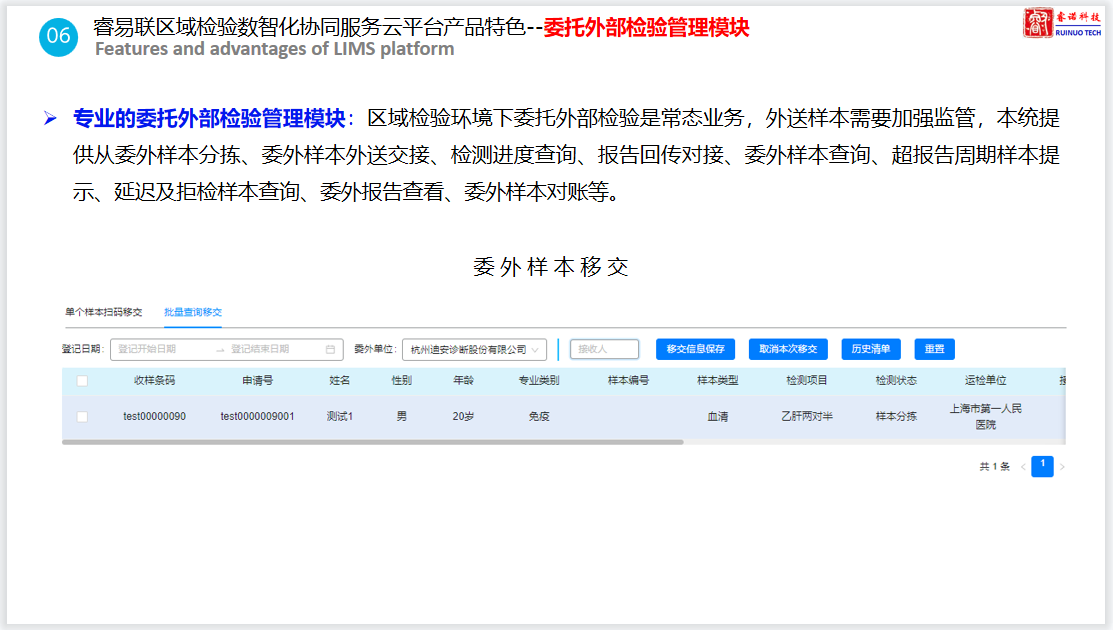Click the arrow bullet before 专业的委托外部检验管理模块
Viewport: 1113px width, 630px height.
click(50, 119)
